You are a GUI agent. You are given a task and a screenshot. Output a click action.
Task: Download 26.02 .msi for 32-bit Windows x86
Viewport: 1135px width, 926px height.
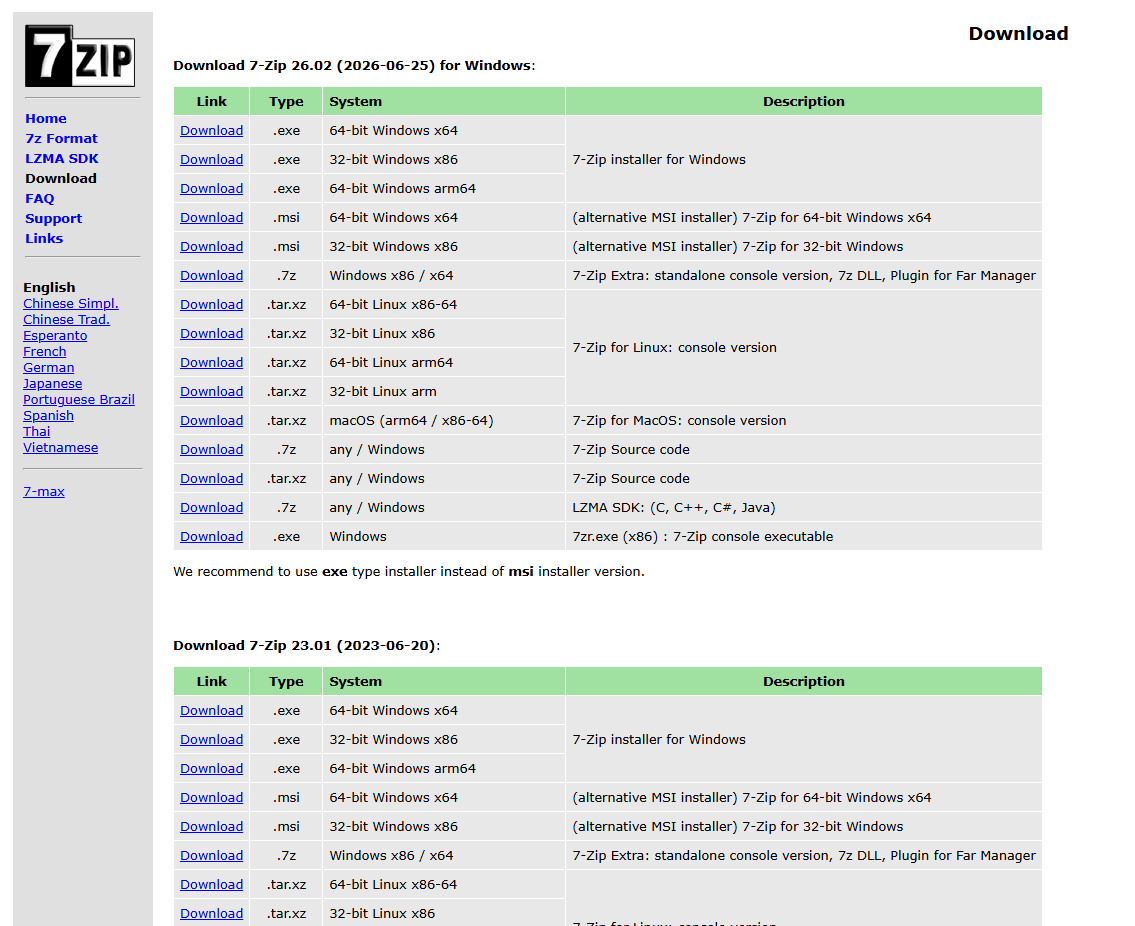pyautogui.click(x=211, y=246)
